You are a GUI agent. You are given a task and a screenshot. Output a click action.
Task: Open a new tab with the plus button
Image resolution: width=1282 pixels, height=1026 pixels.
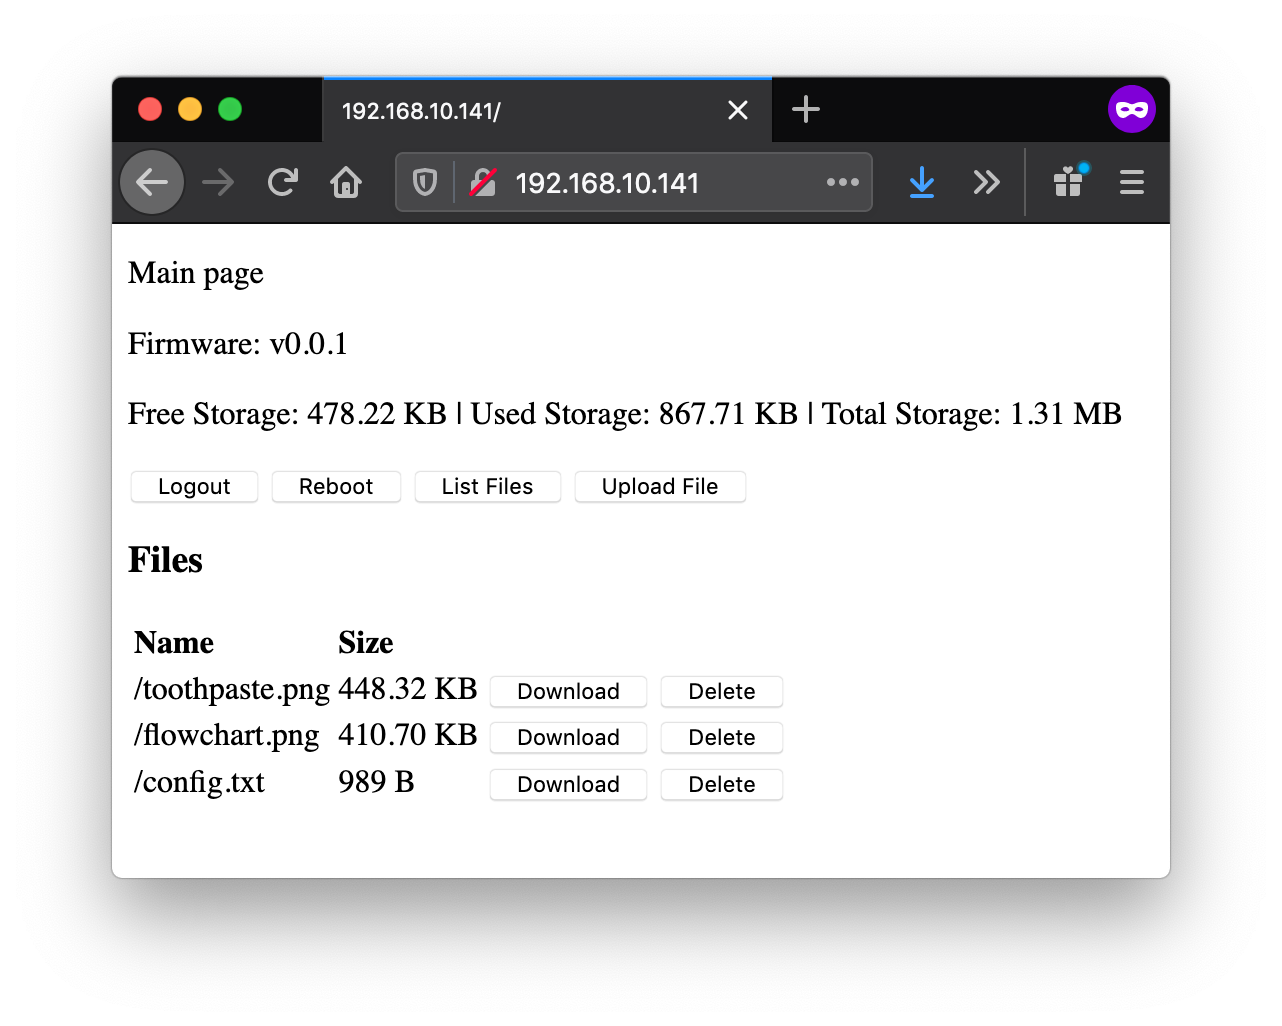pos(806,109)
